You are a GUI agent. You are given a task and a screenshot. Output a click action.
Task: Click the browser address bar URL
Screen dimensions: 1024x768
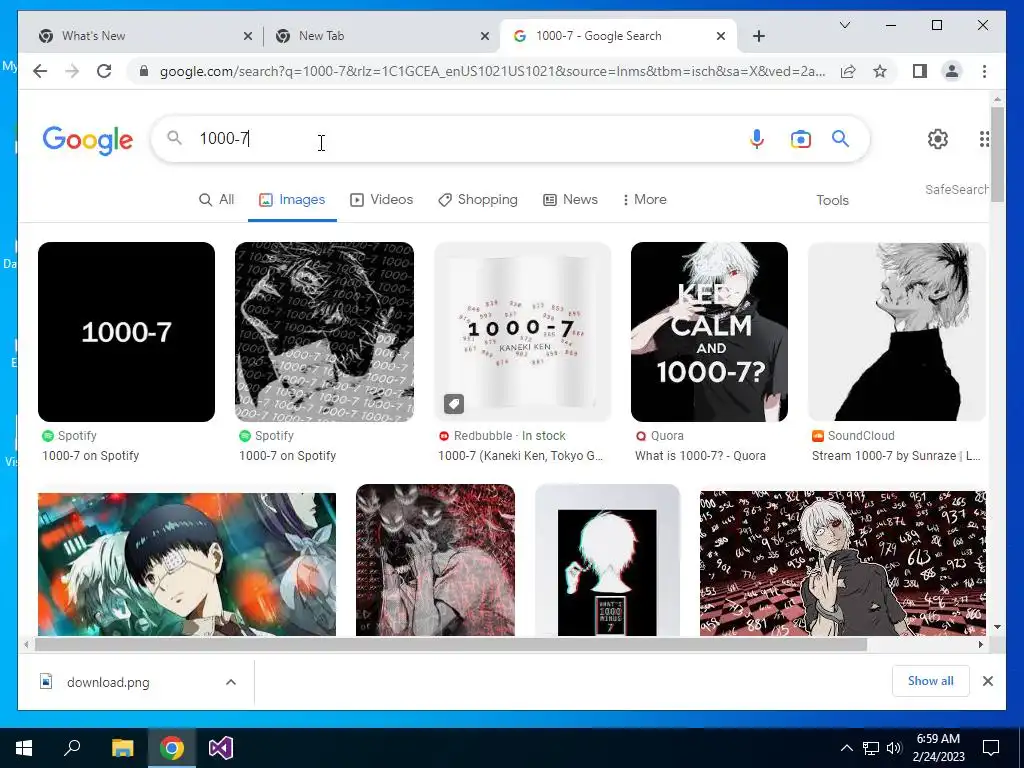(492, 71)
